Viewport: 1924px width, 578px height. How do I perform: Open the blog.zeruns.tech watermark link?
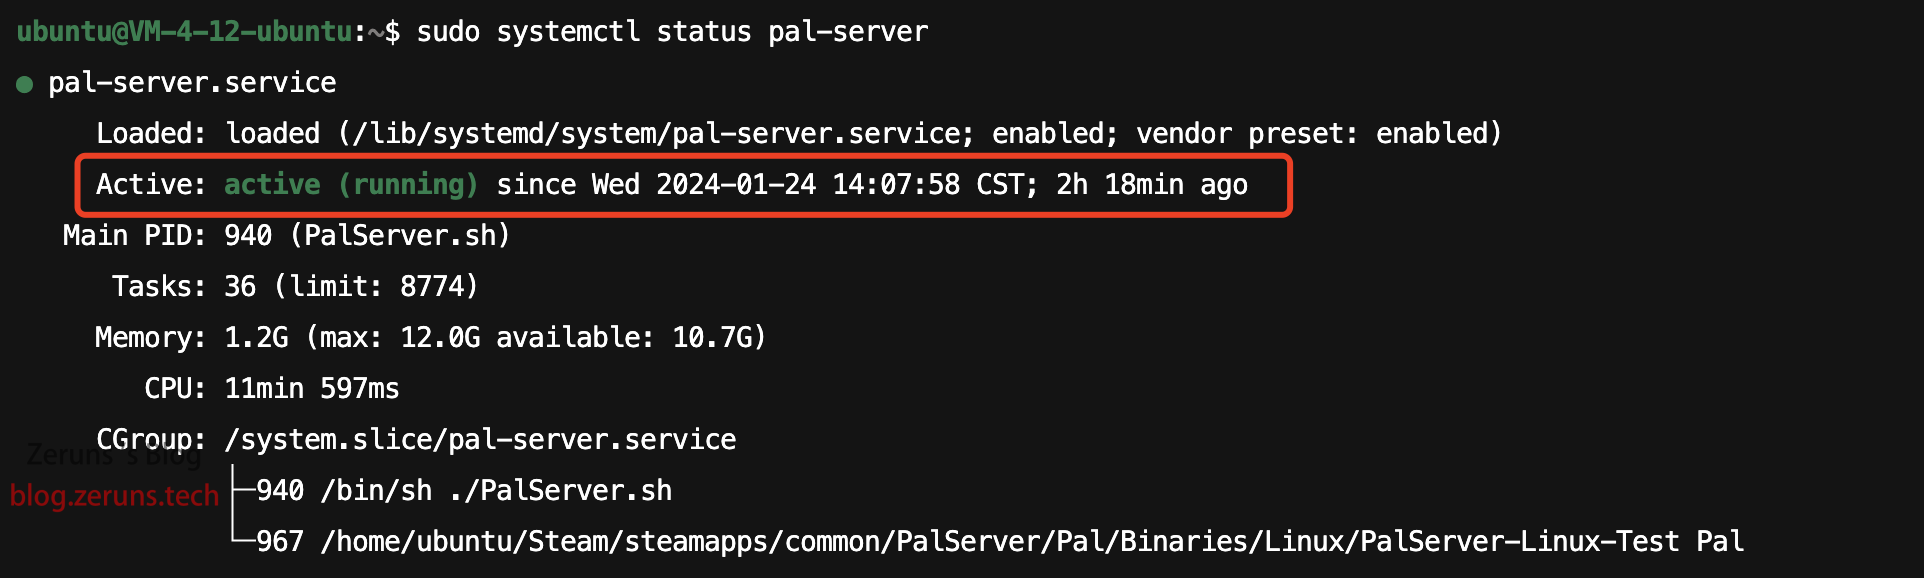(x=114, y=496)
